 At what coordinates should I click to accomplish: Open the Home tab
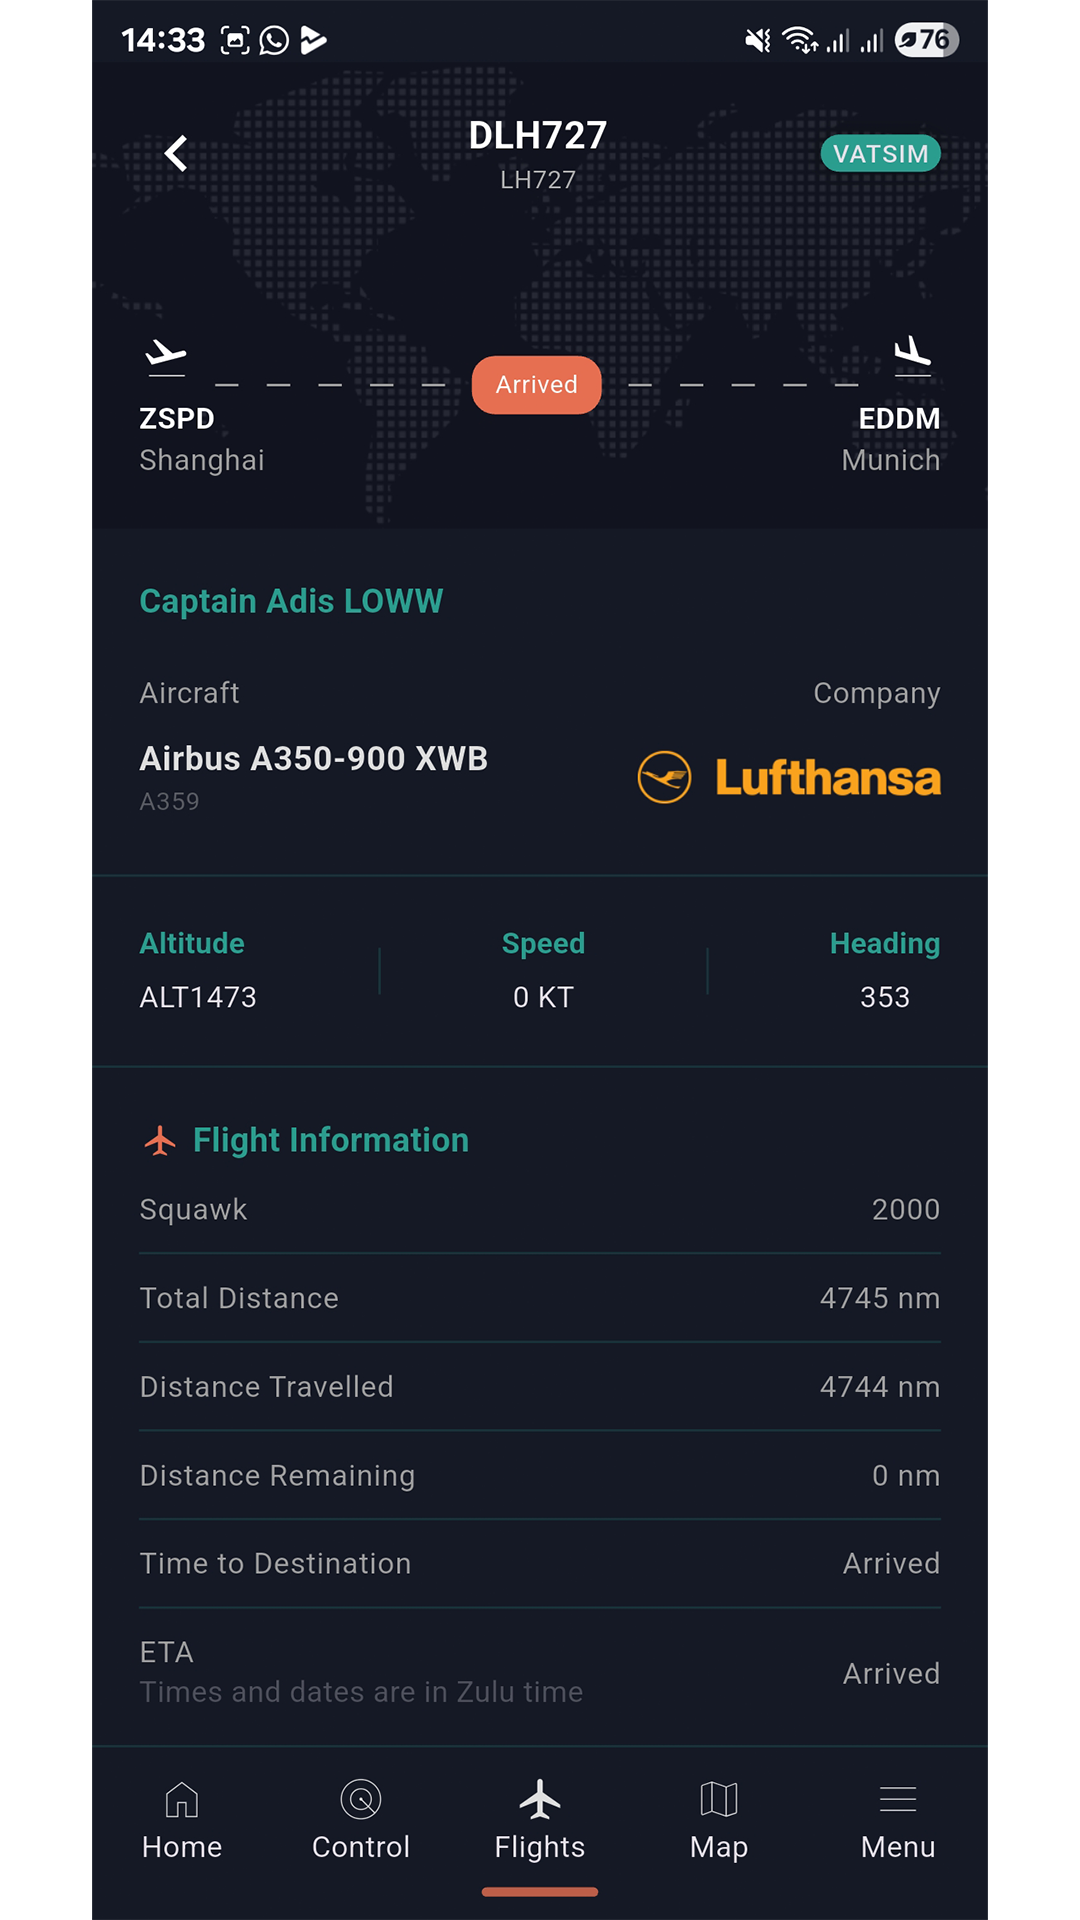point(182,1820)
